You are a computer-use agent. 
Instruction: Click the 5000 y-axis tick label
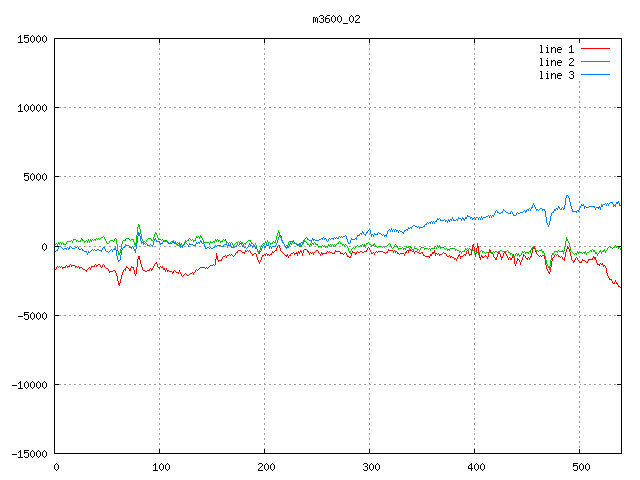click(35, 177)
